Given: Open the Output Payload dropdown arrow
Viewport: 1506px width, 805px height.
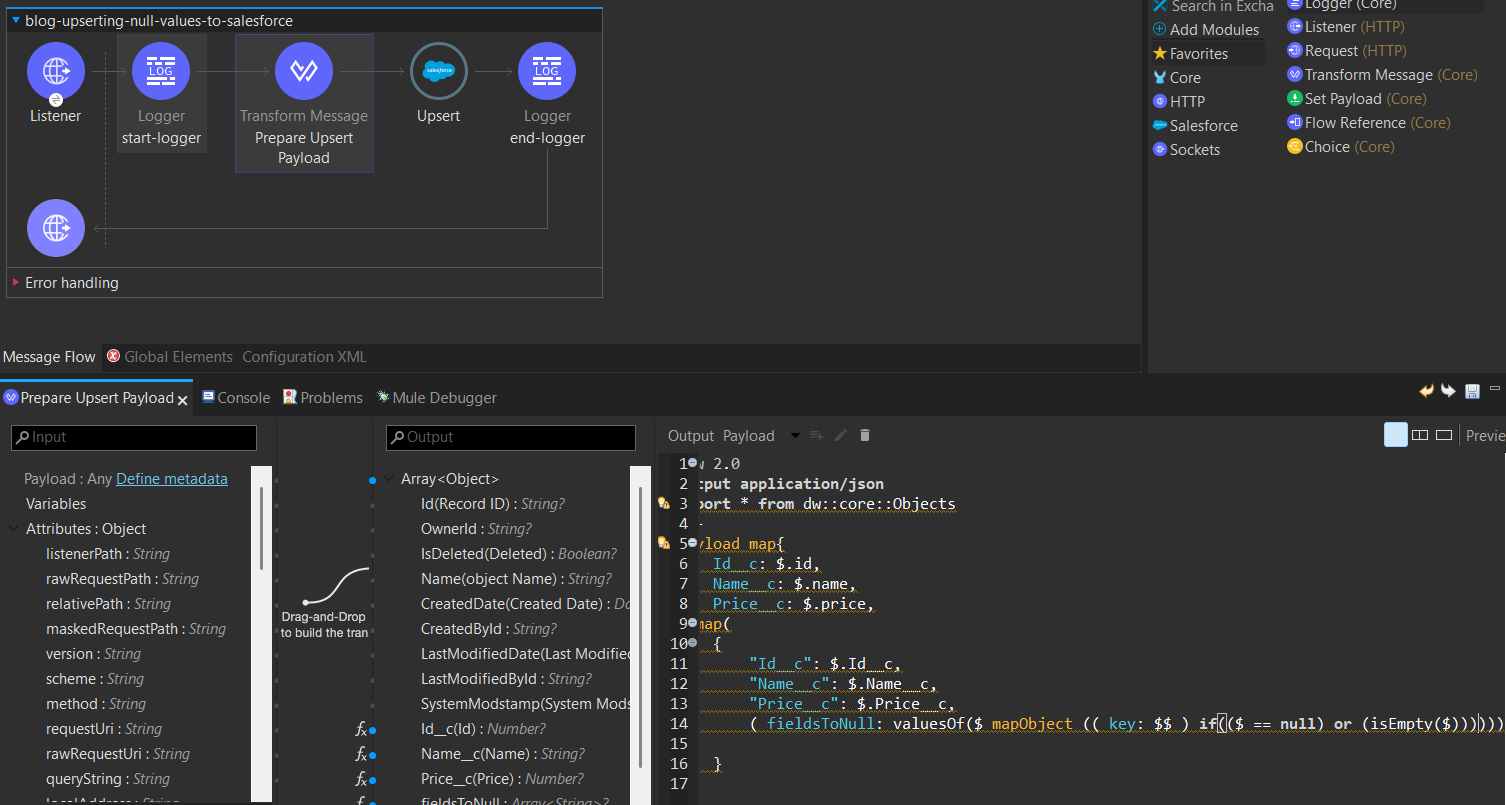Looking at the screenshot, I should point(795,435).
